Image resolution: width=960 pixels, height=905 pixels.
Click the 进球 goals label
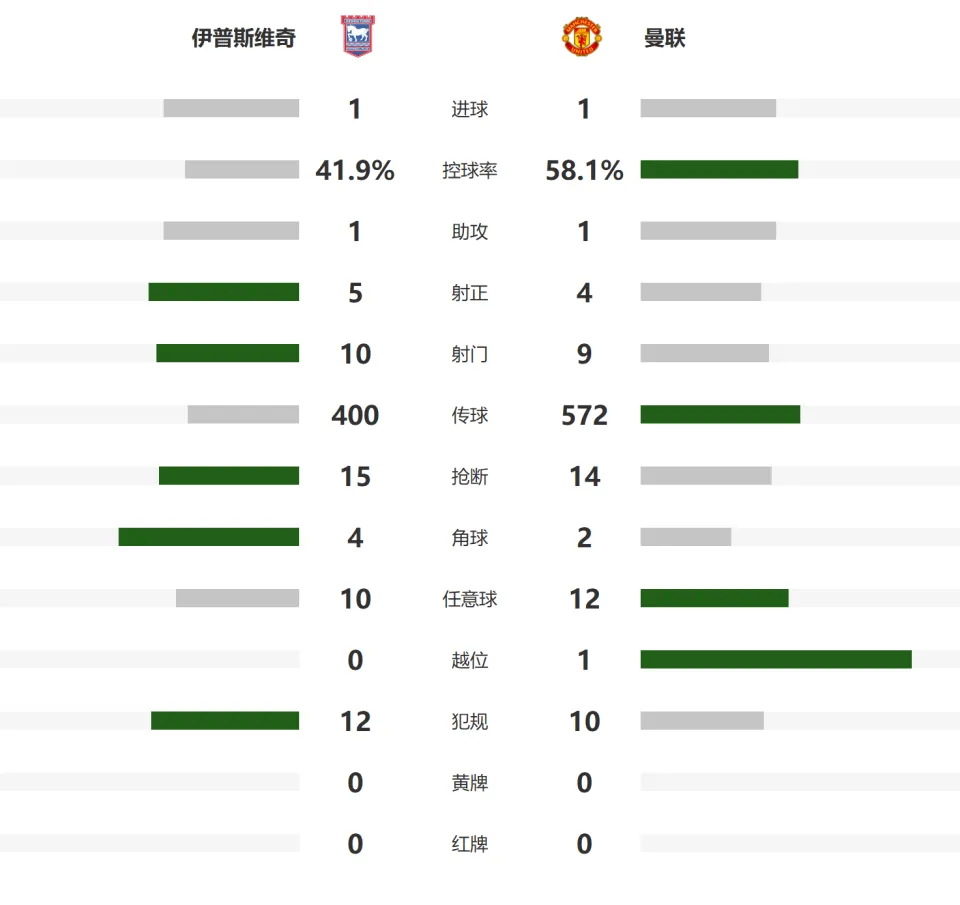click(470, 109)
